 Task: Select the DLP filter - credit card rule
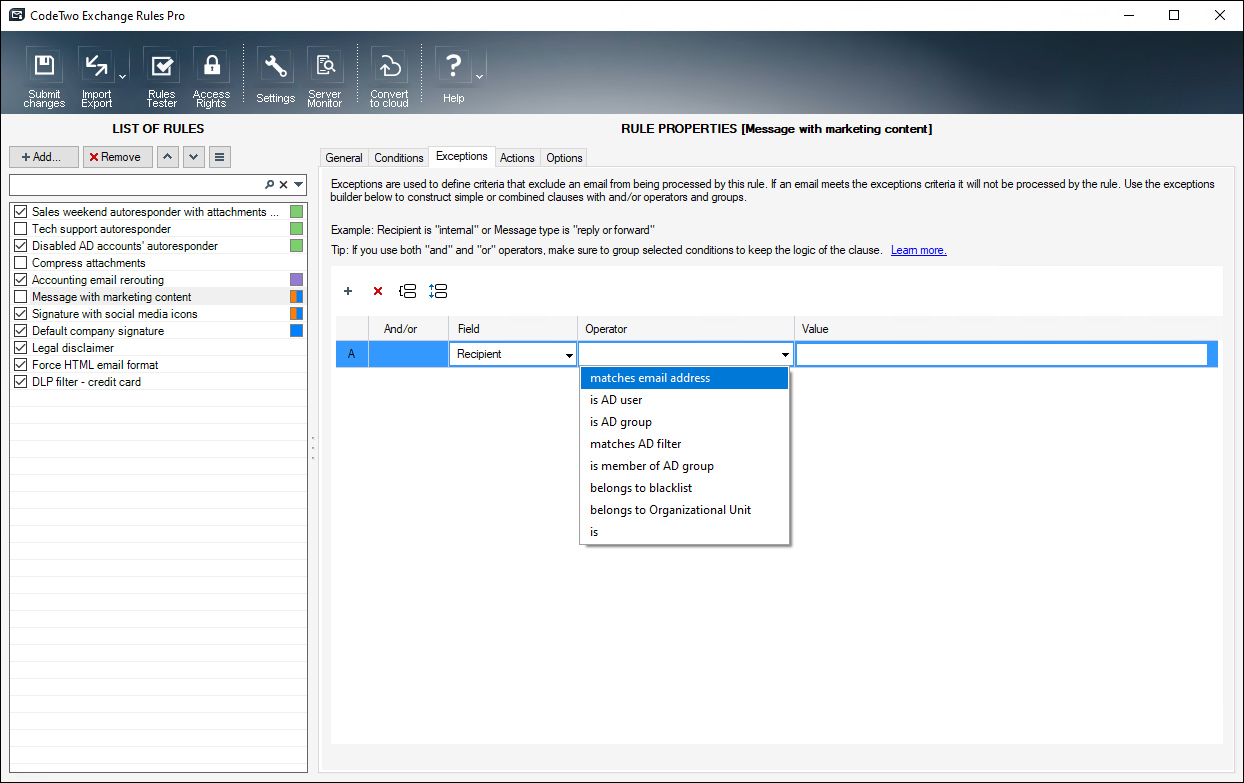tap(86, 382)
